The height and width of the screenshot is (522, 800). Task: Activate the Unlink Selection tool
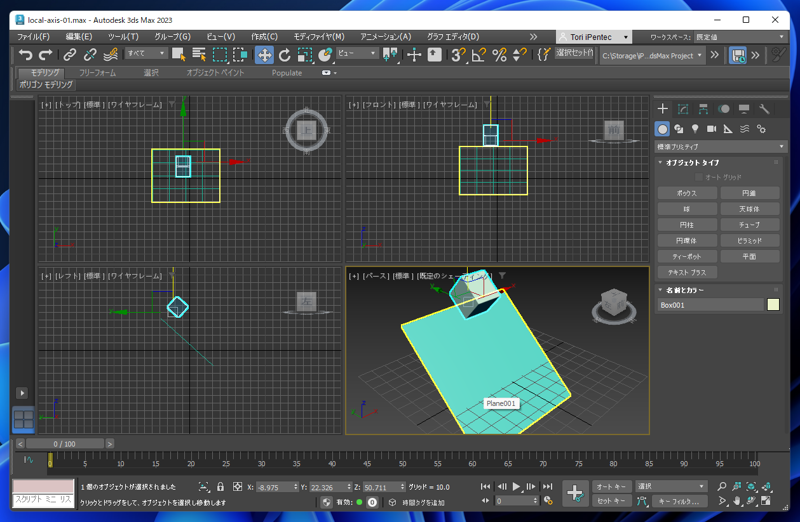(90, 55)
